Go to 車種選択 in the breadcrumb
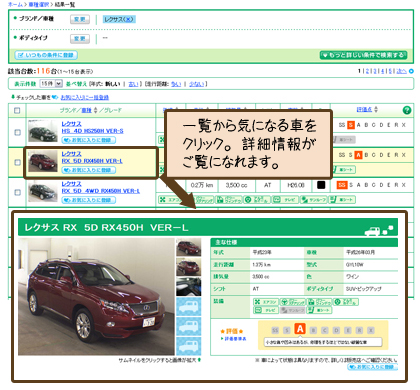Image resolution: width=420 pixels, height=390 pixels. (38, 4)
